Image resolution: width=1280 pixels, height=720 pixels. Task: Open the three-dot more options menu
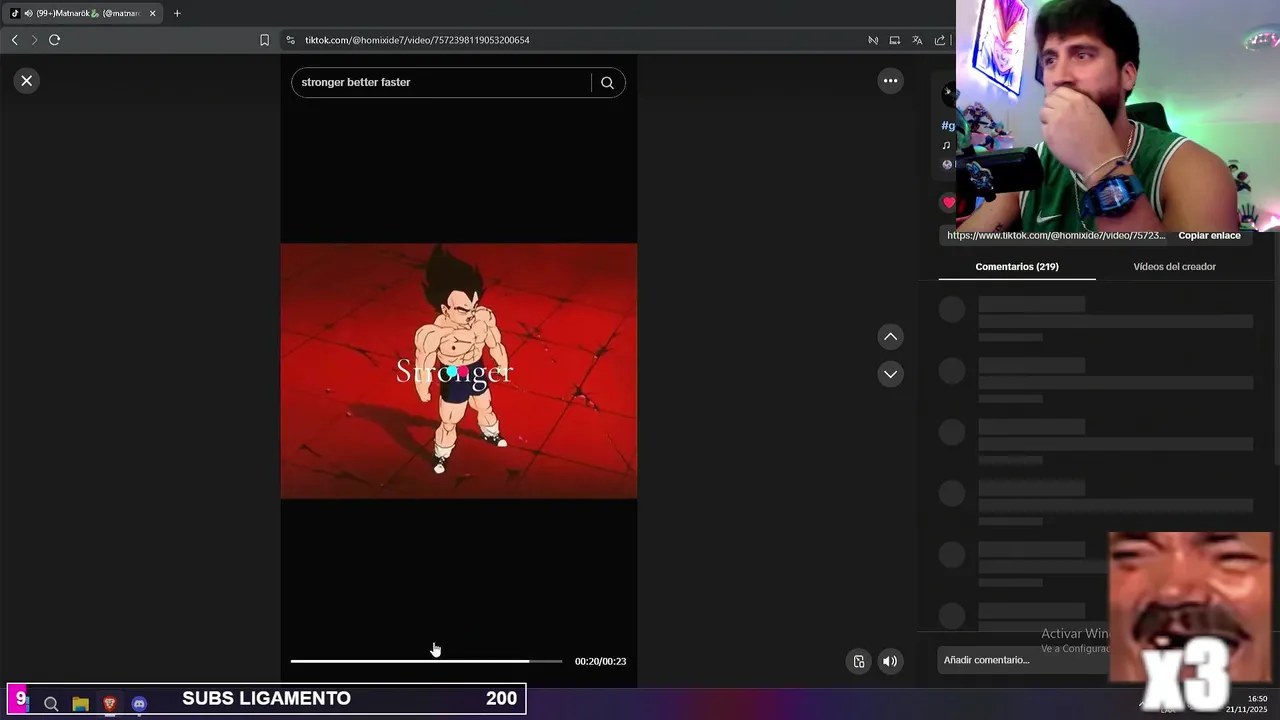coord(890,81)
